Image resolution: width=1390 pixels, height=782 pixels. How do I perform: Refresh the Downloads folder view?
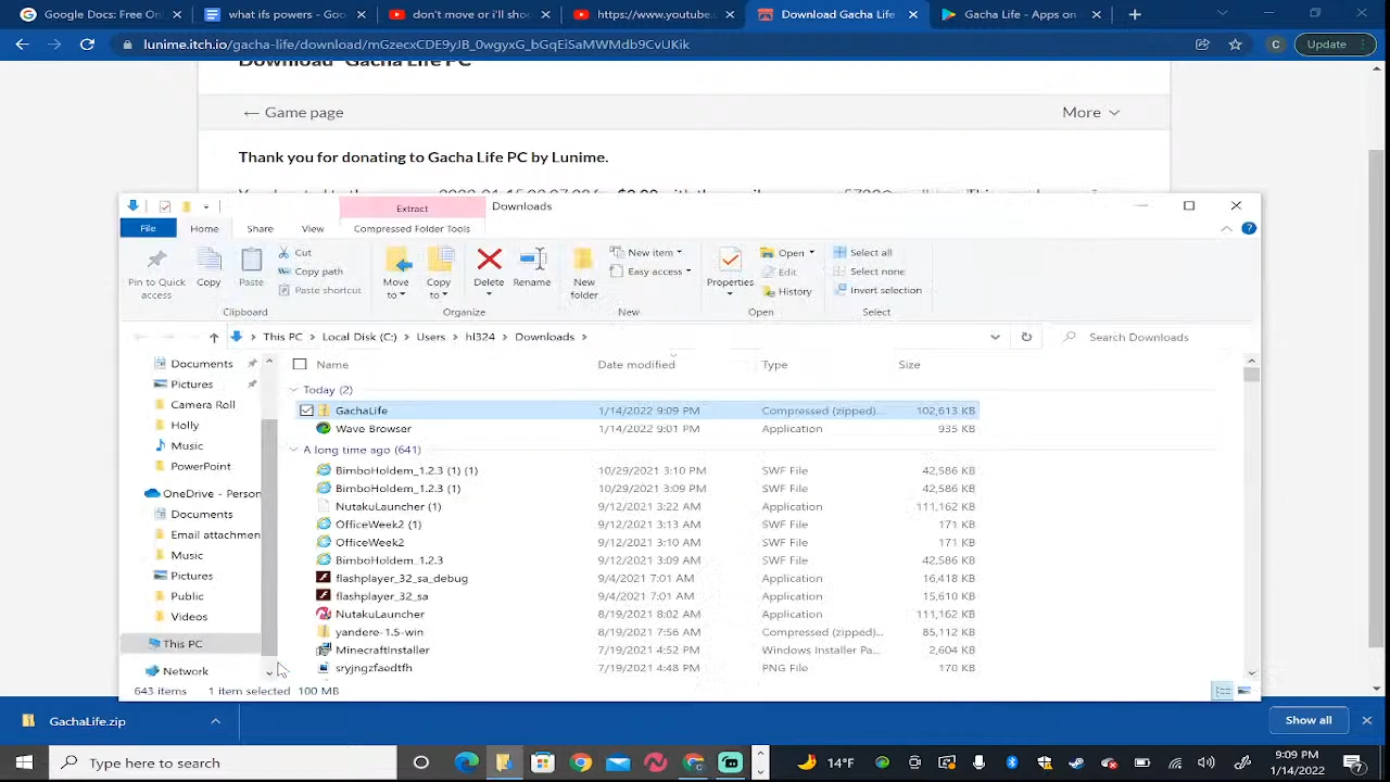coord(1026,337)
